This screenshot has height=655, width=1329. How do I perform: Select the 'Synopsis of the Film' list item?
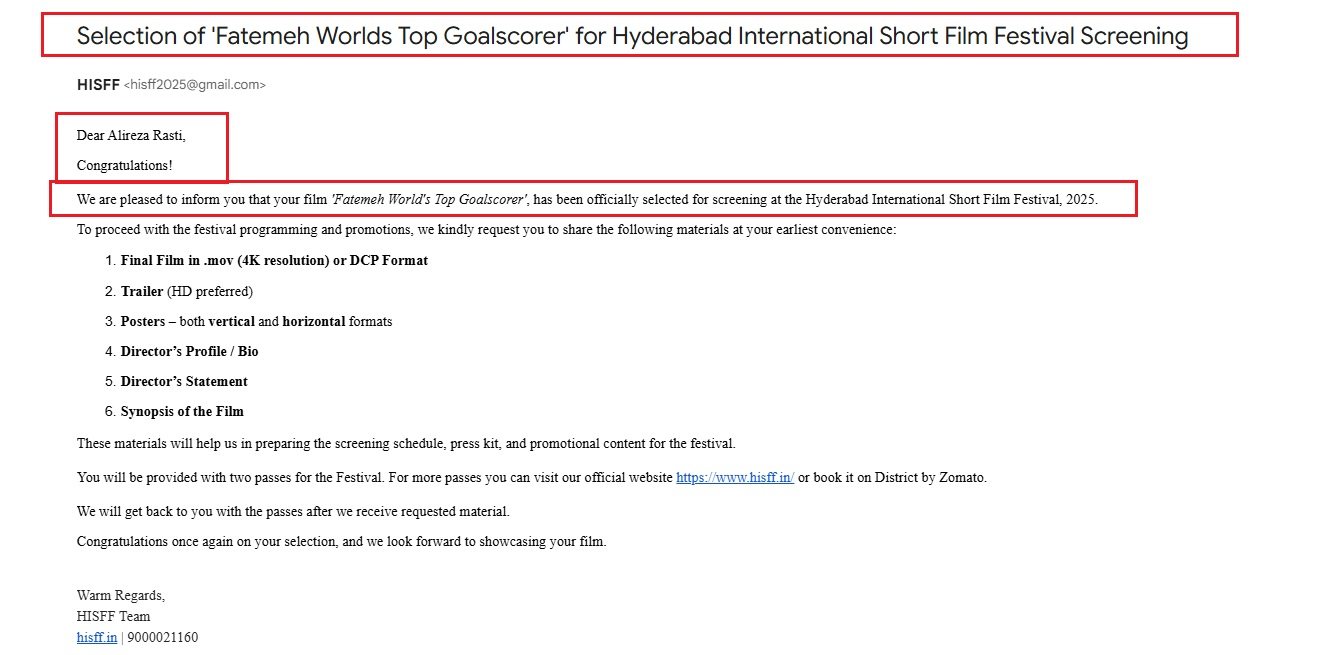click(182, 412)
